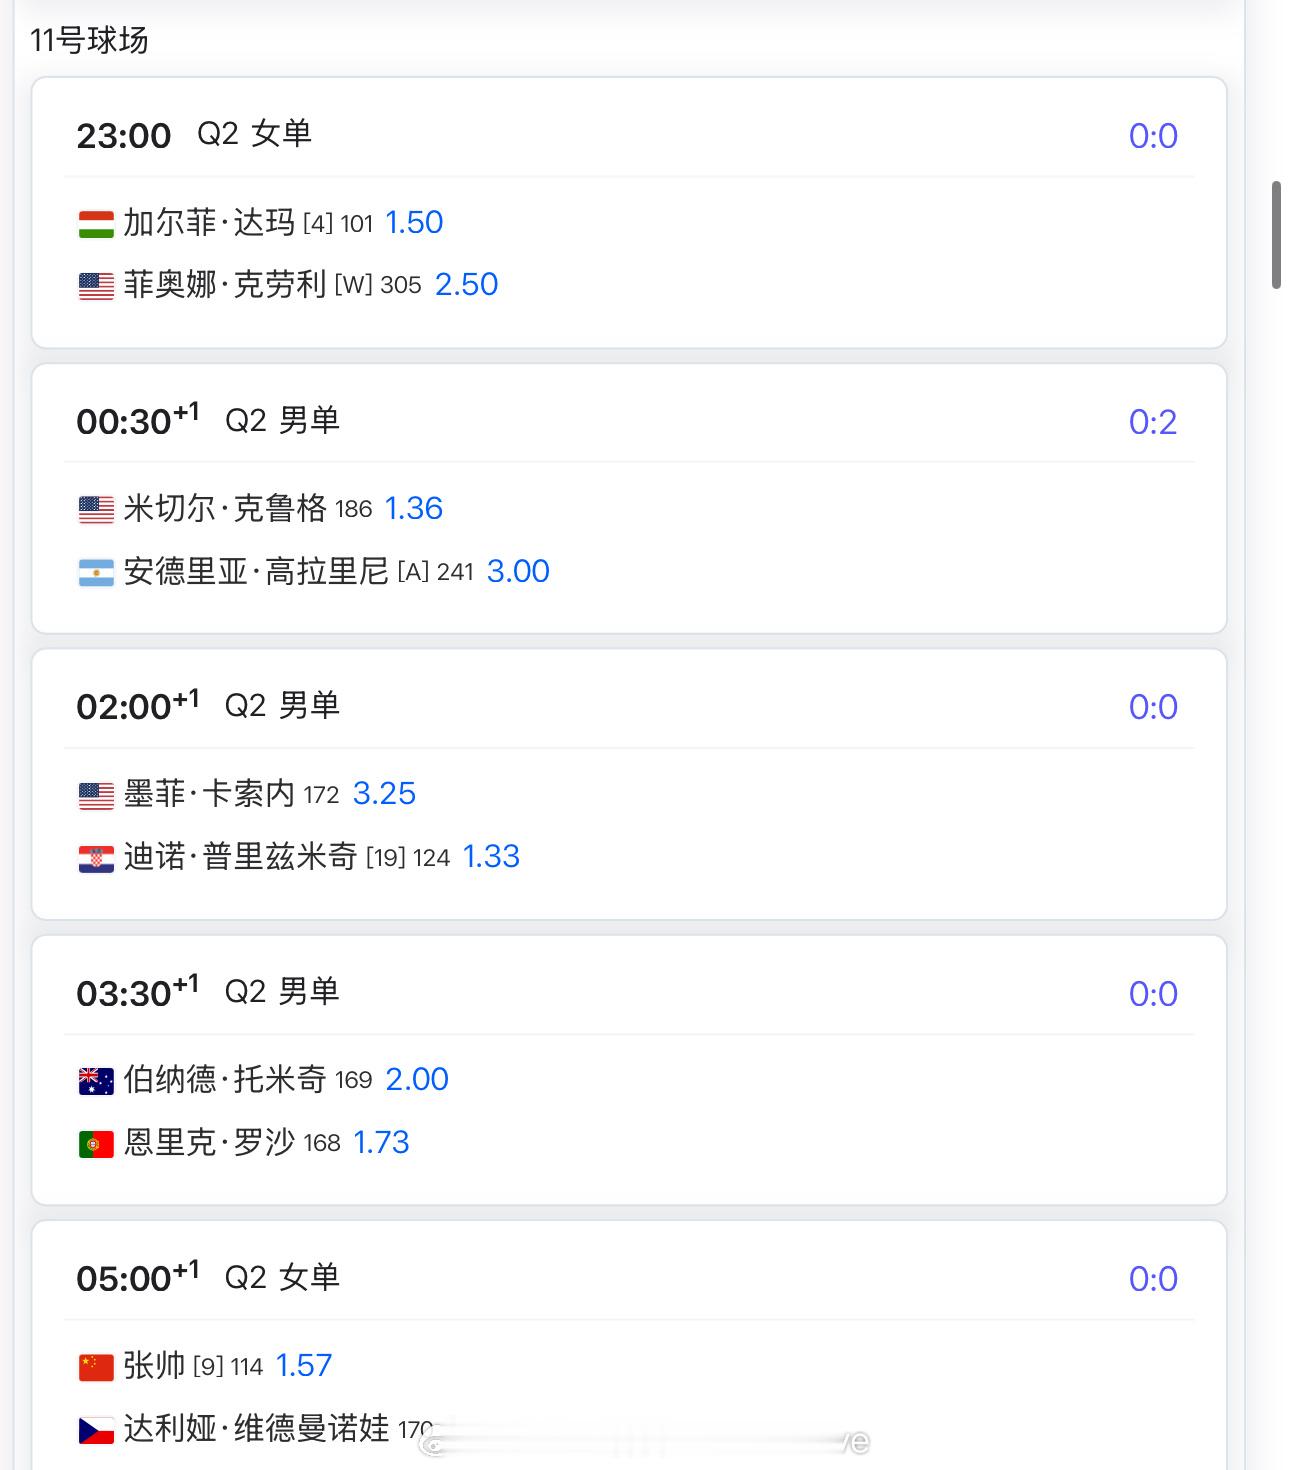Open player name 米切尔·克鲁格
The image size is (1290, 1470).
click(x=225, y=508)
